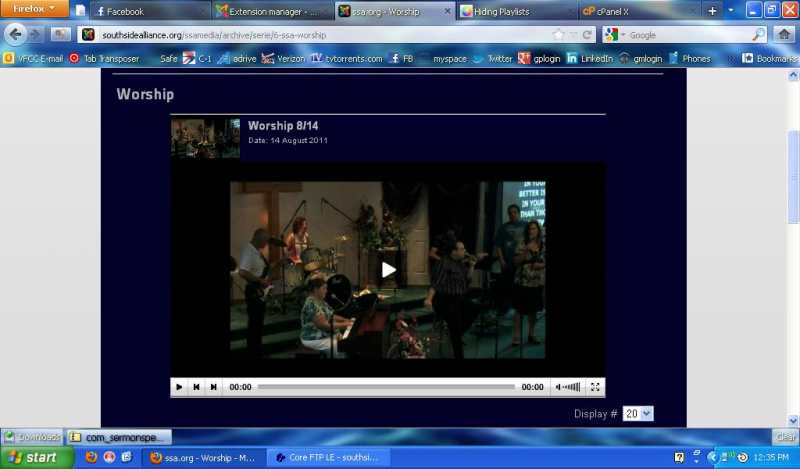Open the FB bookmark in bookmarks toolbar
800x469 pixels.
tap(402, 59)
